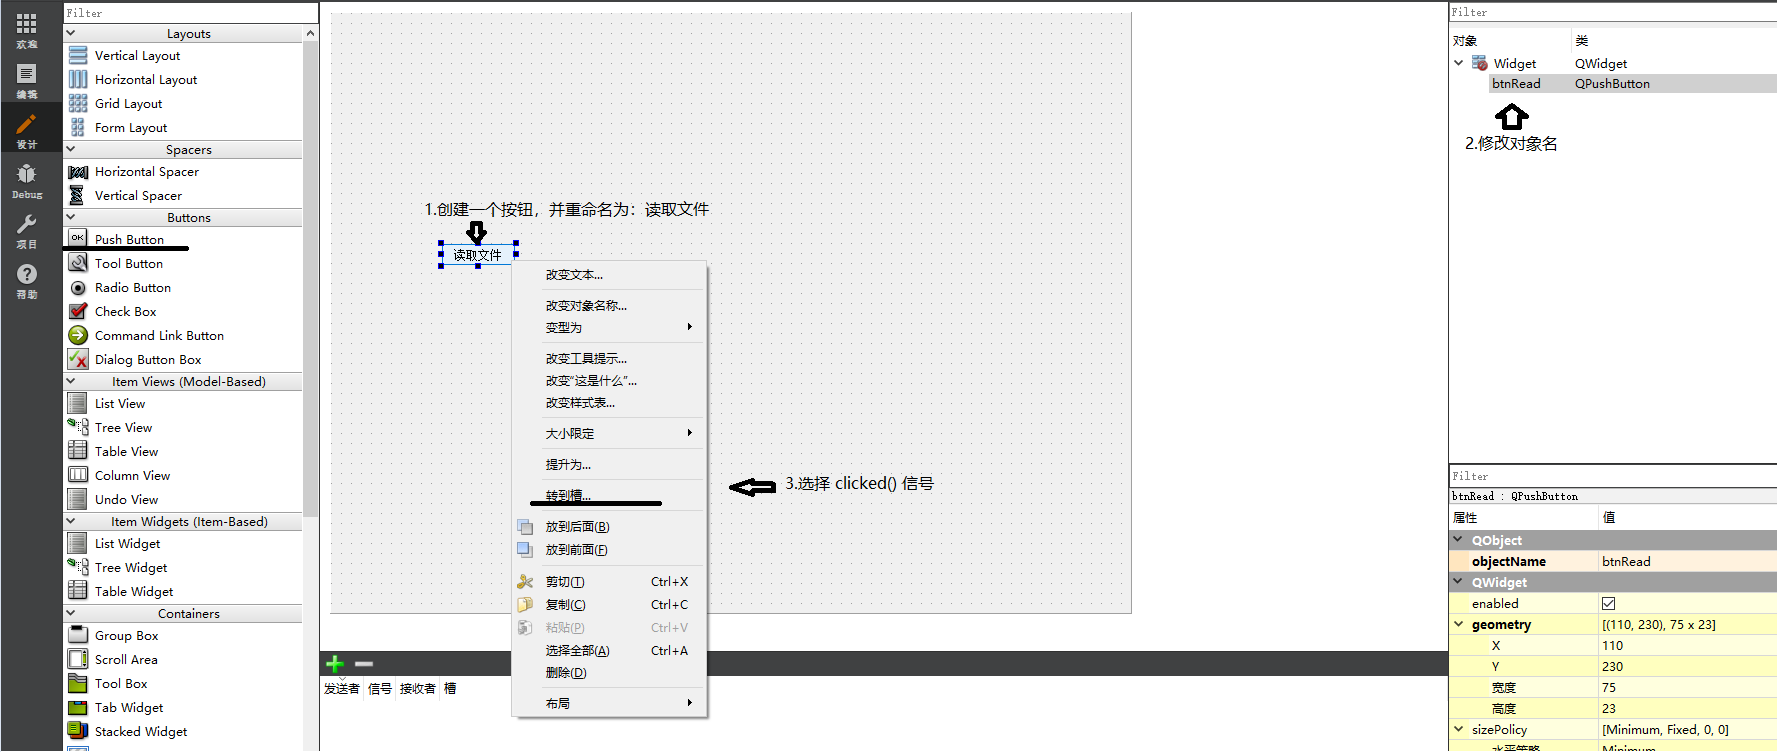Add a signal-slot connection with green plus
The height and width of the screenshot is (752, 1777).
click(335, 664)
